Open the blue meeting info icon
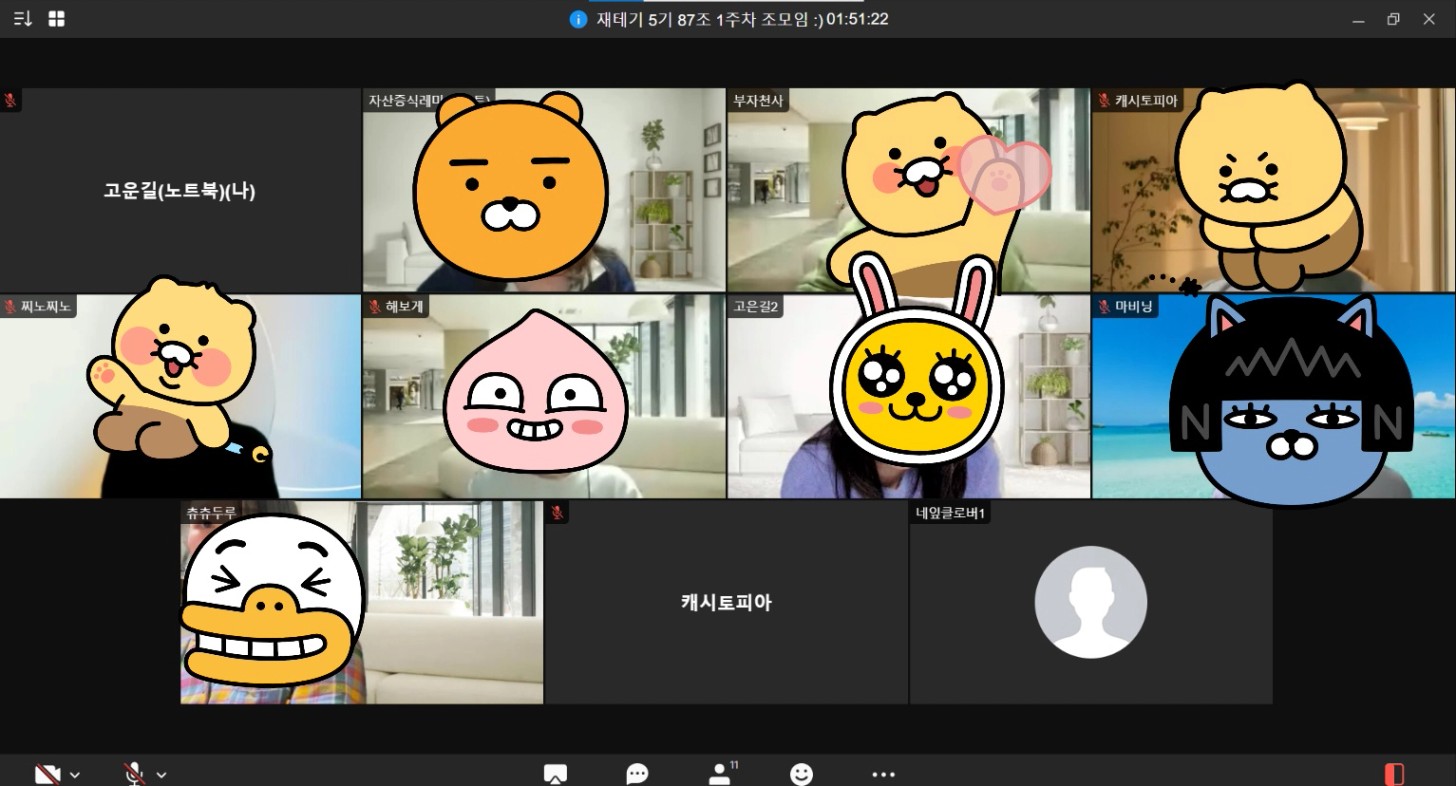The image size is (1456, 786). 578,19
